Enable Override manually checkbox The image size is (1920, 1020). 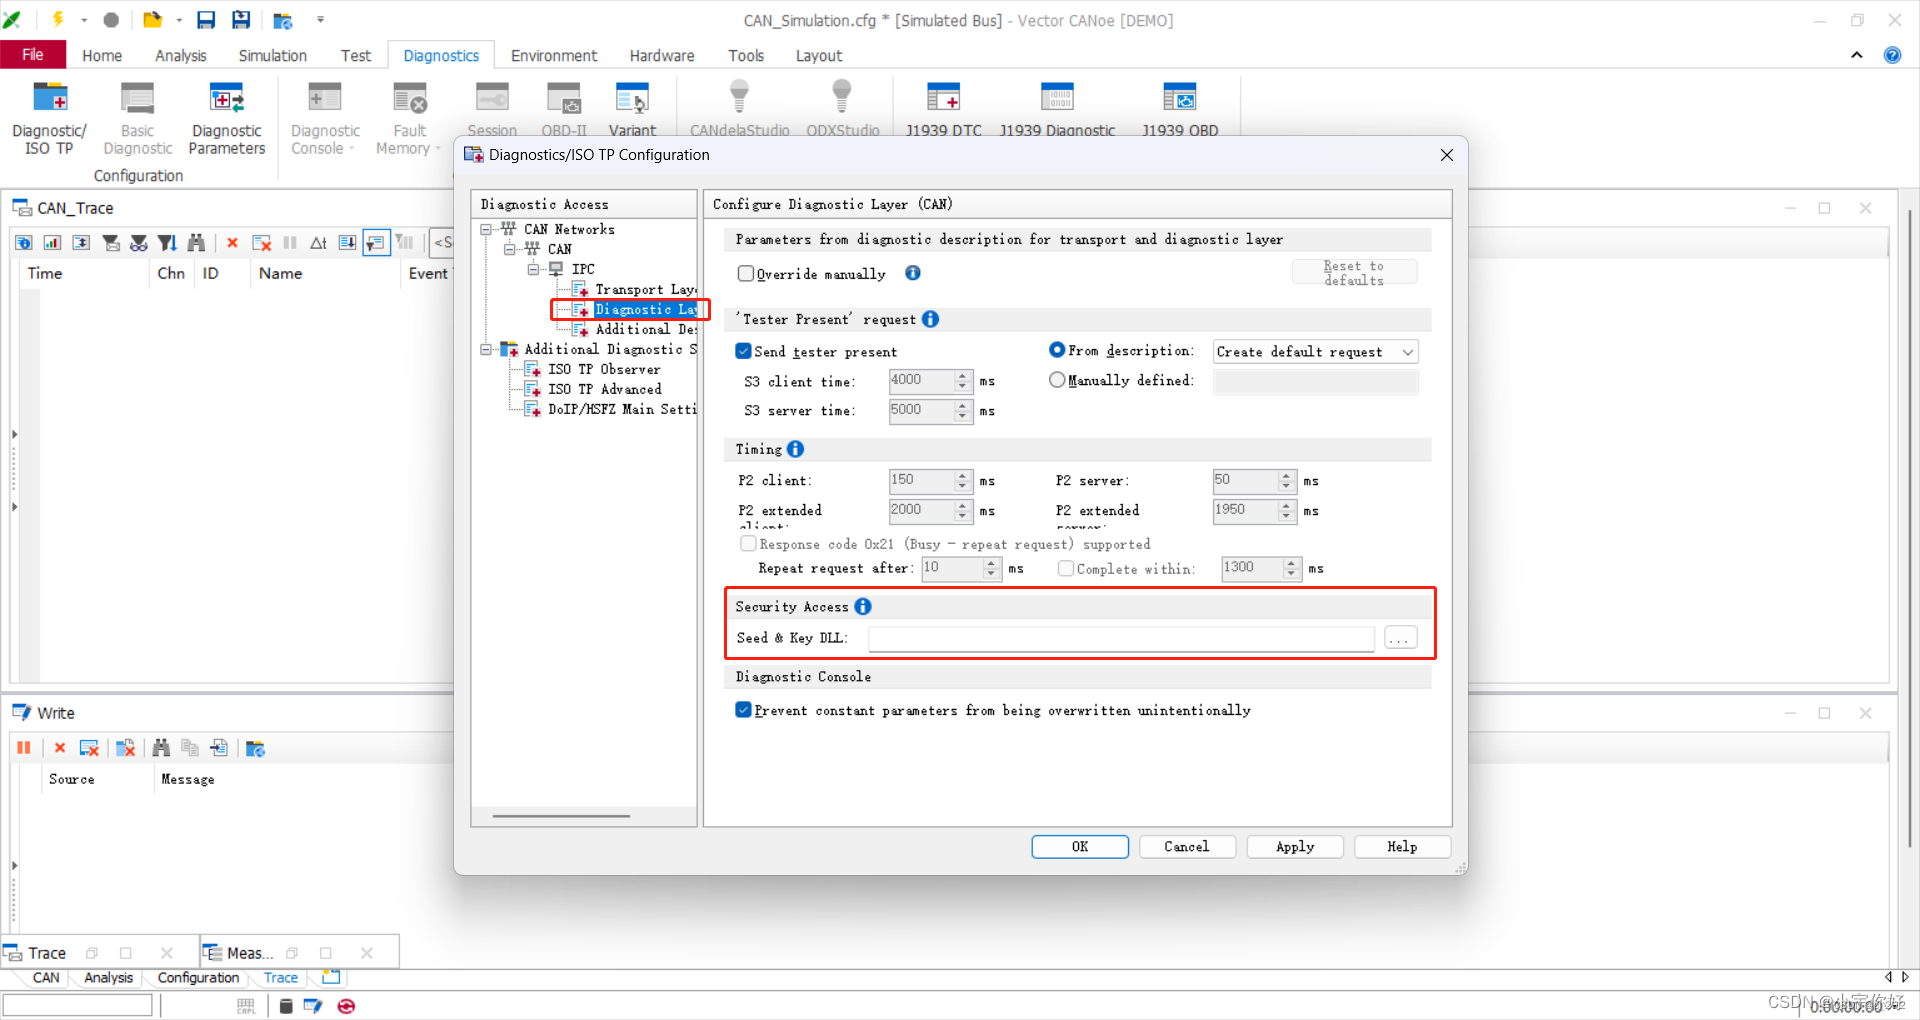click(745, 273)
